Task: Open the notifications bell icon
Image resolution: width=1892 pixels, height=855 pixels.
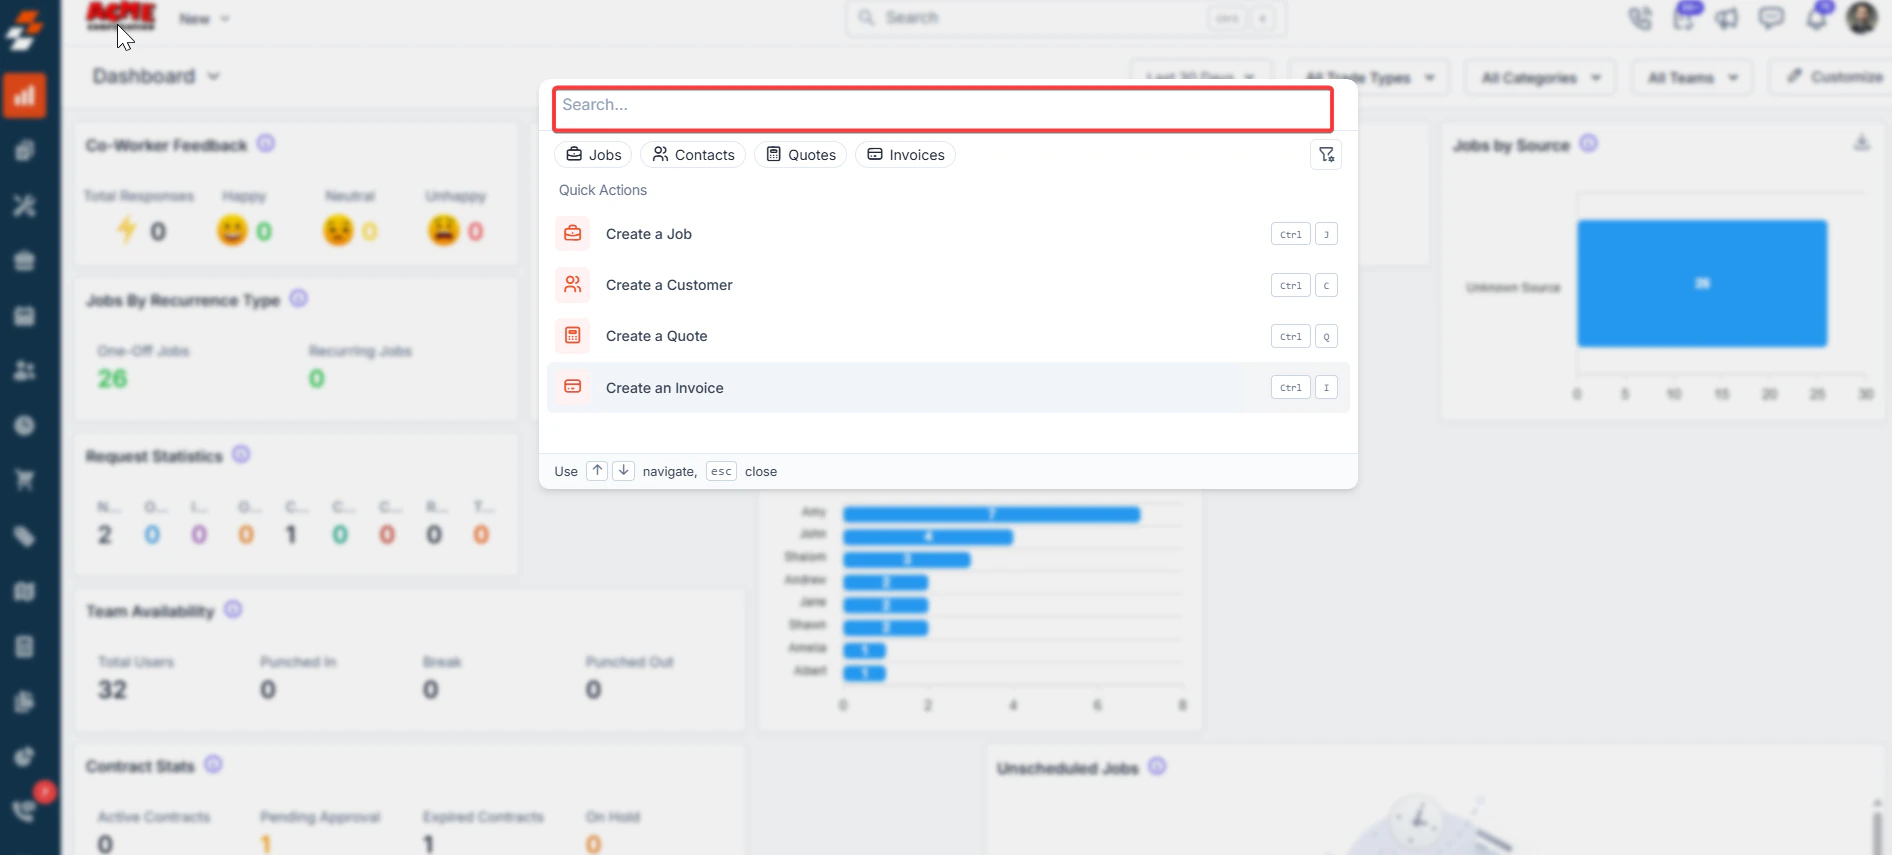Action: (x=1816, y=18)
